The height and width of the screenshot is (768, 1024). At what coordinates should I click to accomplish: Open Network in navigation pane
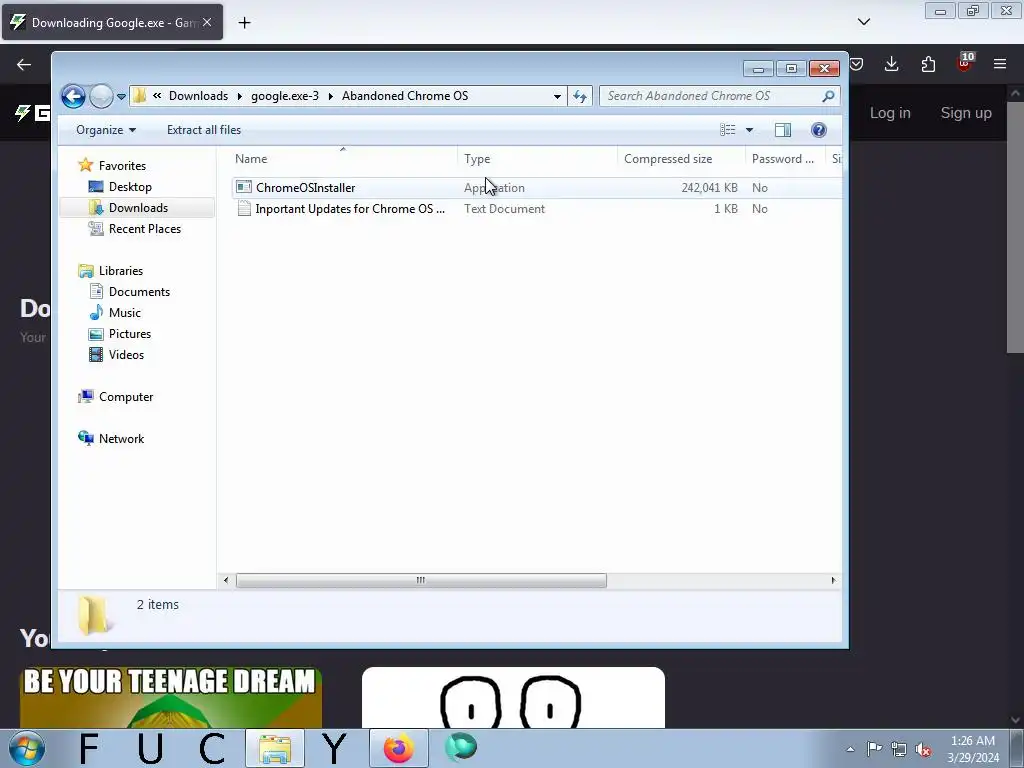[121, 439]
